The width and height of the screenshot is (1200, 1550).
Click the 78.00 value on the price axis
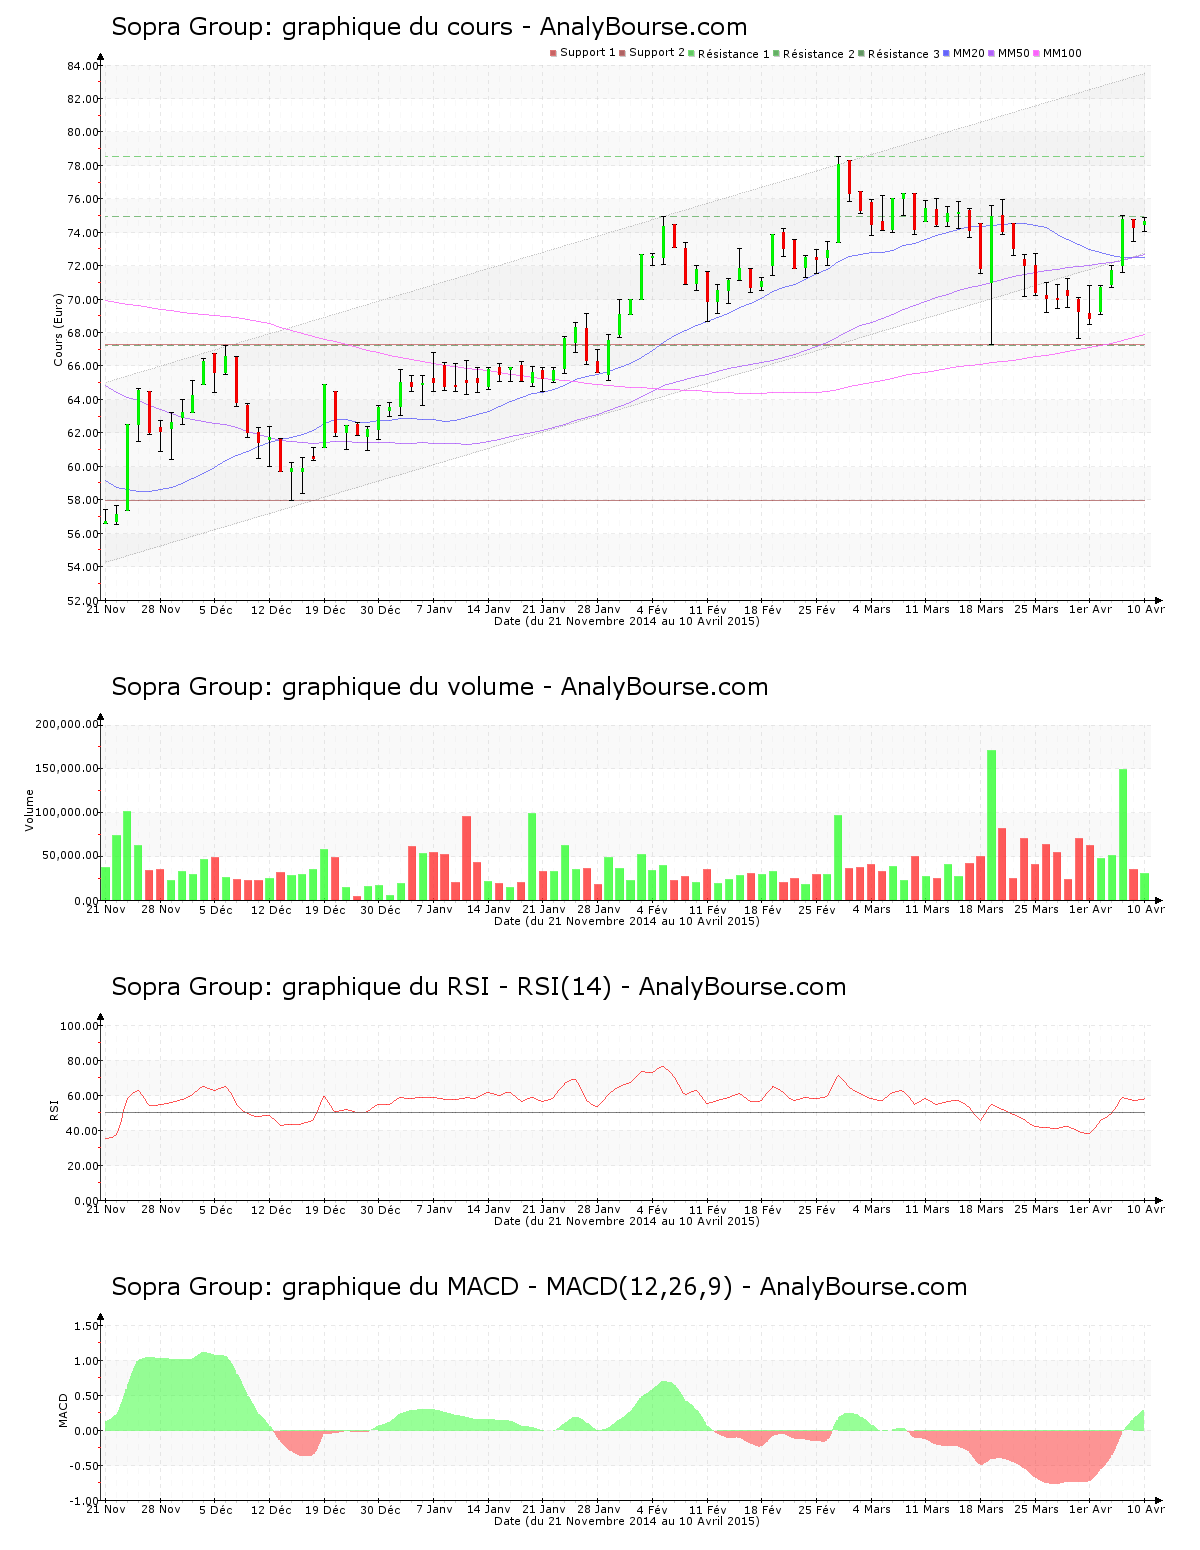pos(83,166)
